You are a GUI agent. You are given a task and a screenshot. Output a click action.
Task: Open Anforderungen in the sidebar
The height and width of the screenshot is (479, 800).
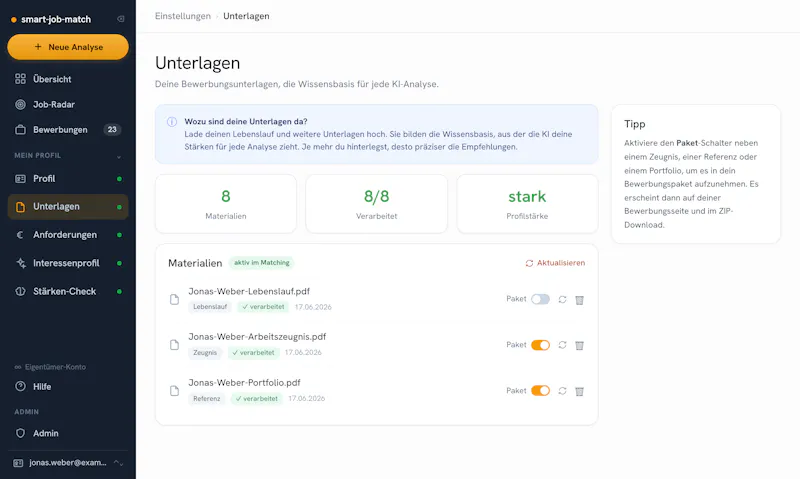(x=68, y=235)
